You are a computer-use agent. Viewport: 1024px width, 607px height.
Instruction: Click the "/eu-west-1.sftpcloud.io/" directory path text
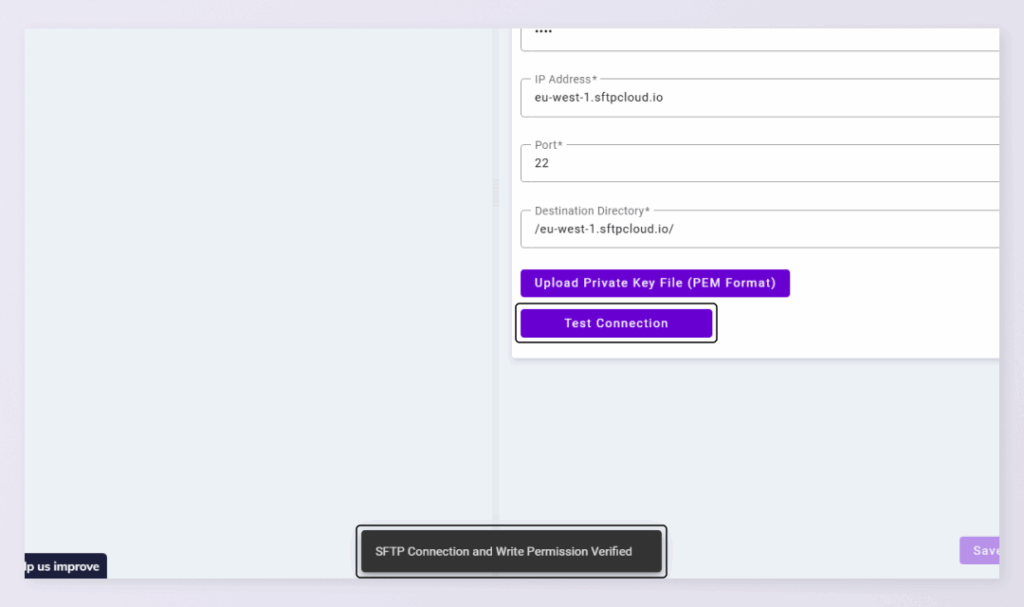[604, 229]
